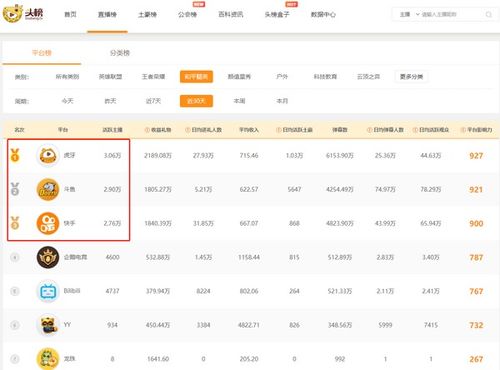
Task: Click the 4822.71 average income cell
Action: point(249,325)
